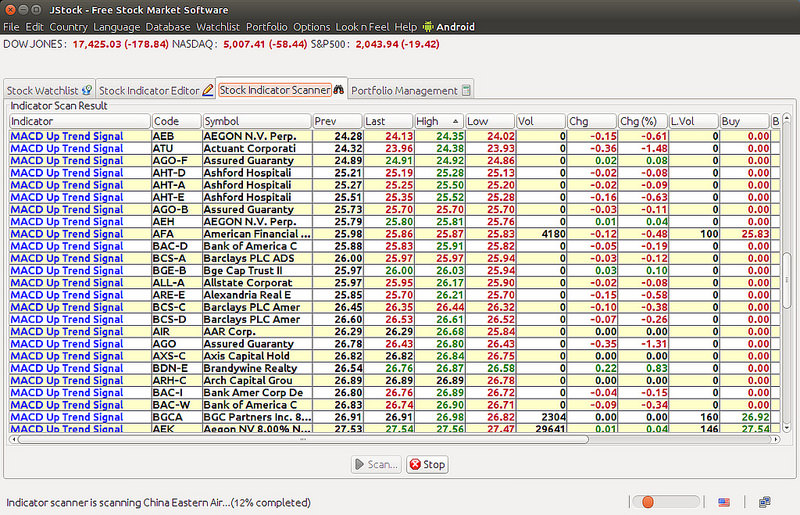
Task: Click the orange scanning progress indicator
Action: point(648,501)
